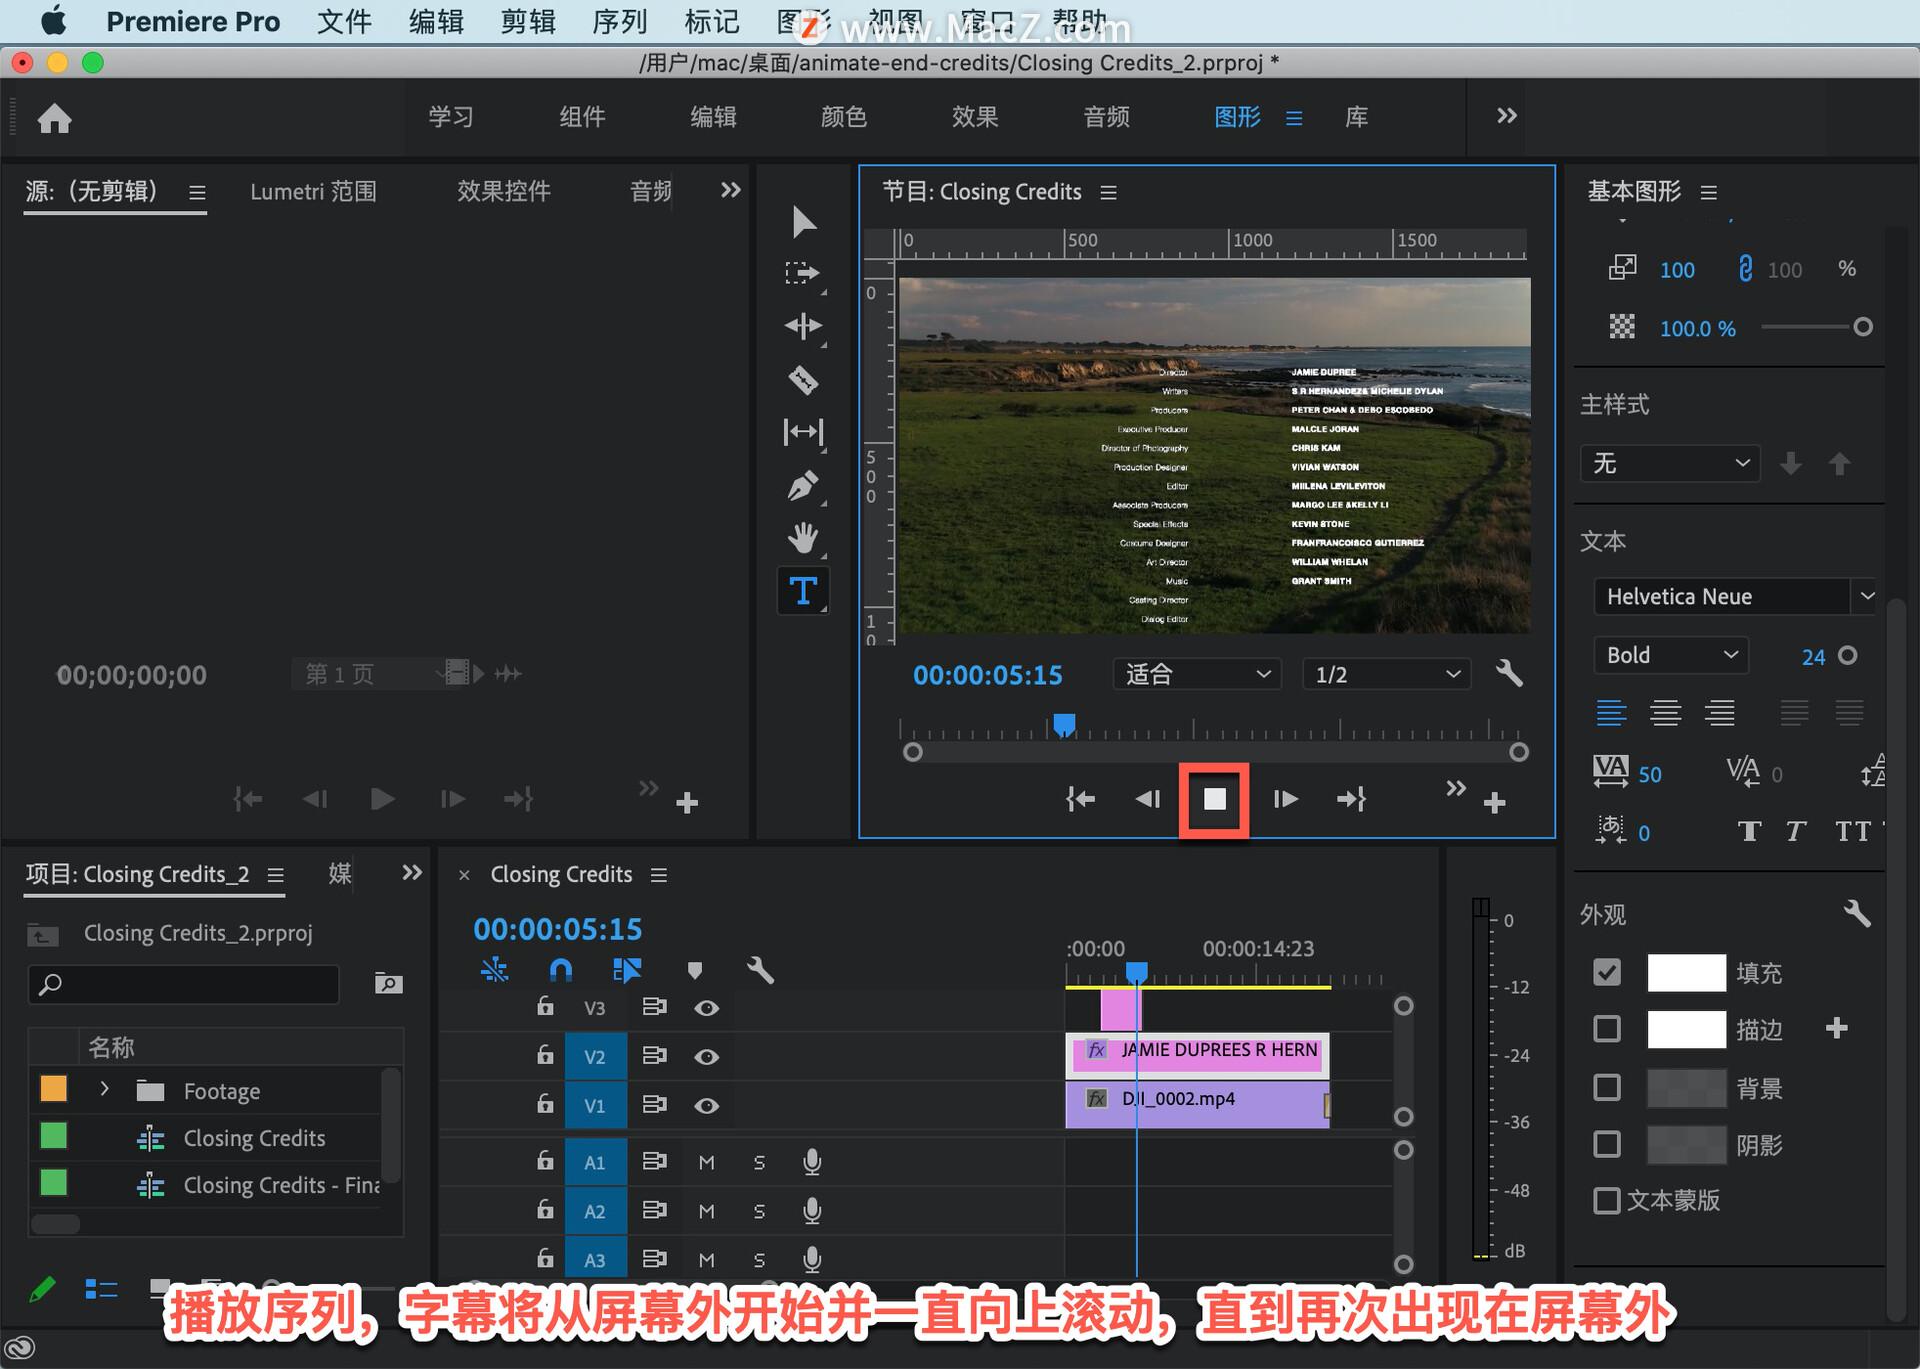Toggle V2 track output eye
Viewport: 1920px width, 1369px height.
point(706,1057)
